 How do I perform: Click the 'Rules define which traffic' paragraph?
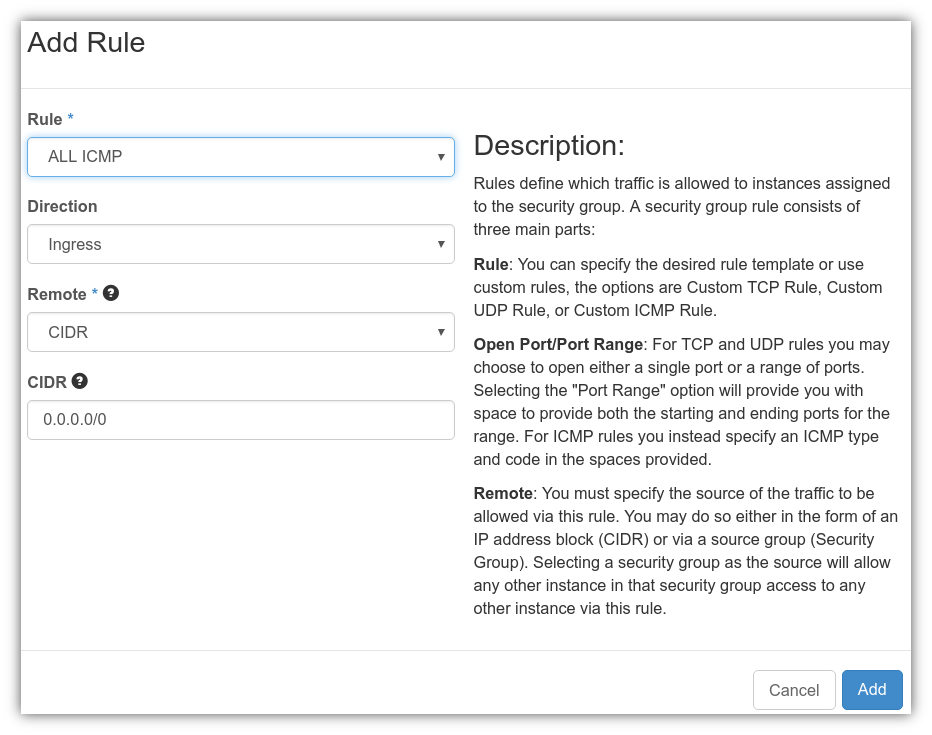click(x=682, y=206)
